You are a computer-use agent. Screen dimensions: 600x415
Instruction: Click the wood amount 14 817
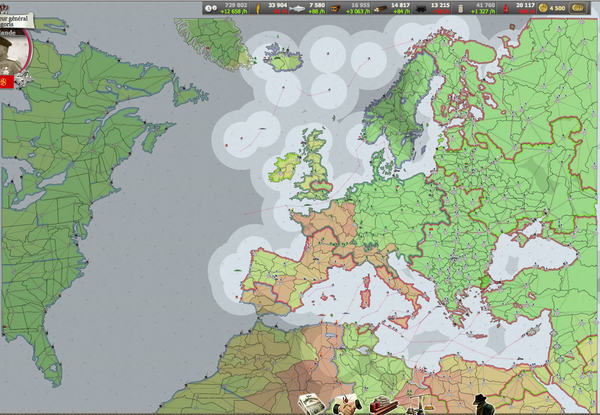(x=400, y=5)
